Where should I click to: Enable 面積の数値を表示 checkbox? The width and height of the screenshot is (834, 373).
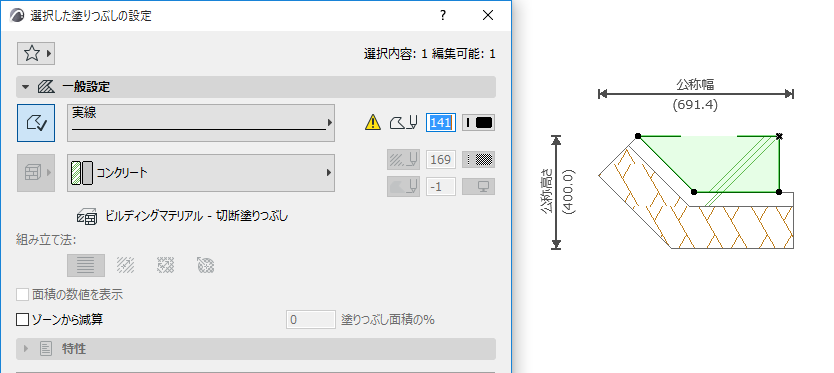(22, 294)
